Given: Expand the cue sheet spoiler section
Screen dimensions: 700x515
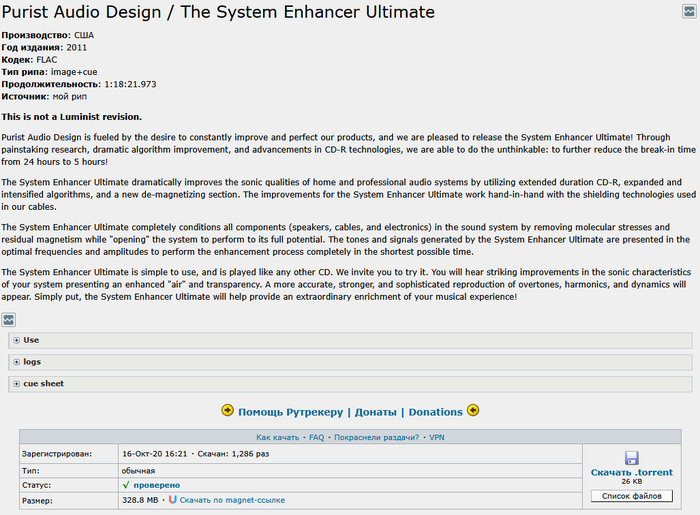Looking at the screenshot, I should (43, 384).
